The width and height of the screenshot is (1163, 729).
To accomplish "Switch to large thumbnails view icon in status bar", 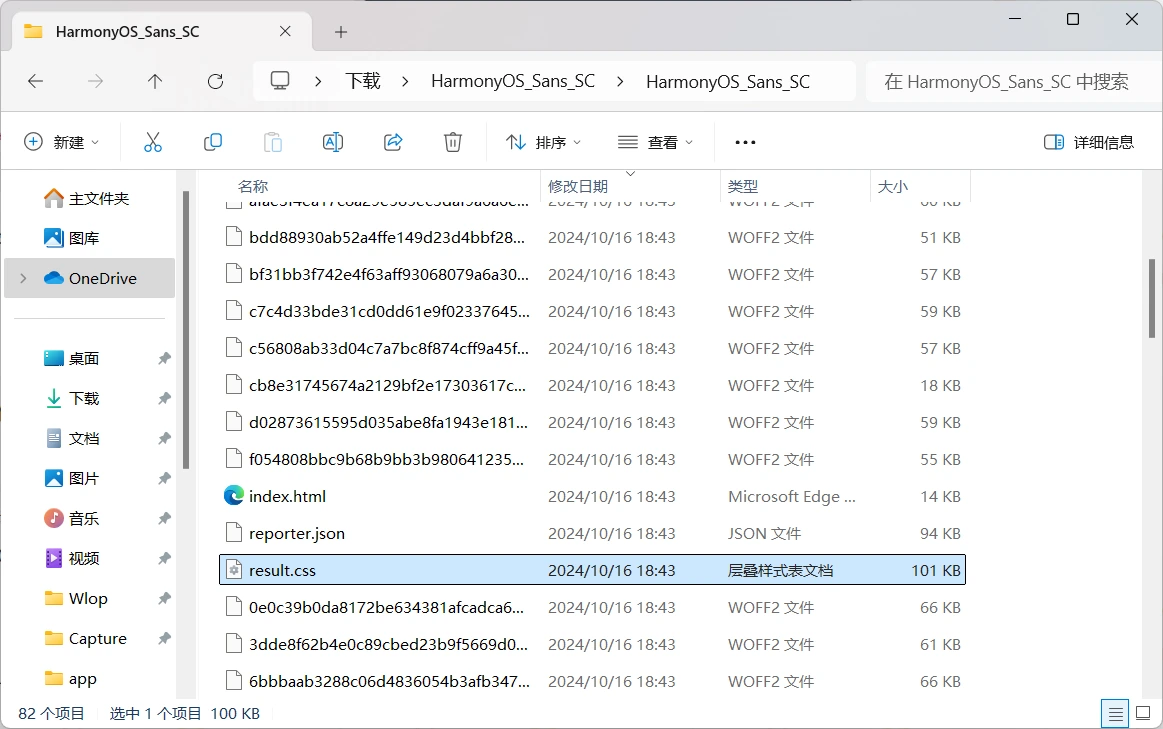I will 1143,713.
